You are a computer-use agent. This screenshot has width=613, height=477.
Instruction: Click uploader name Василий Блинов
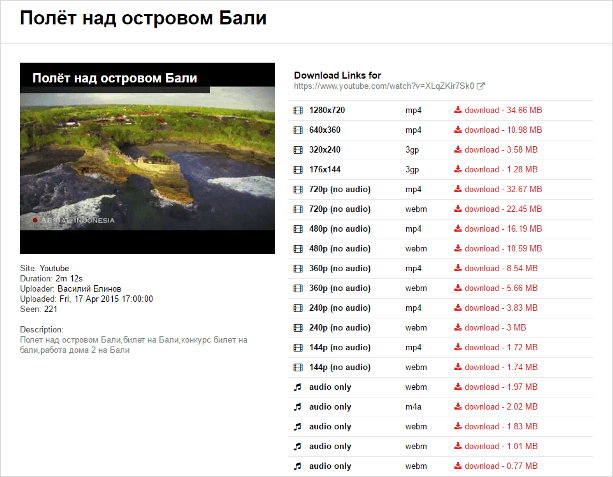coord(89,289)
